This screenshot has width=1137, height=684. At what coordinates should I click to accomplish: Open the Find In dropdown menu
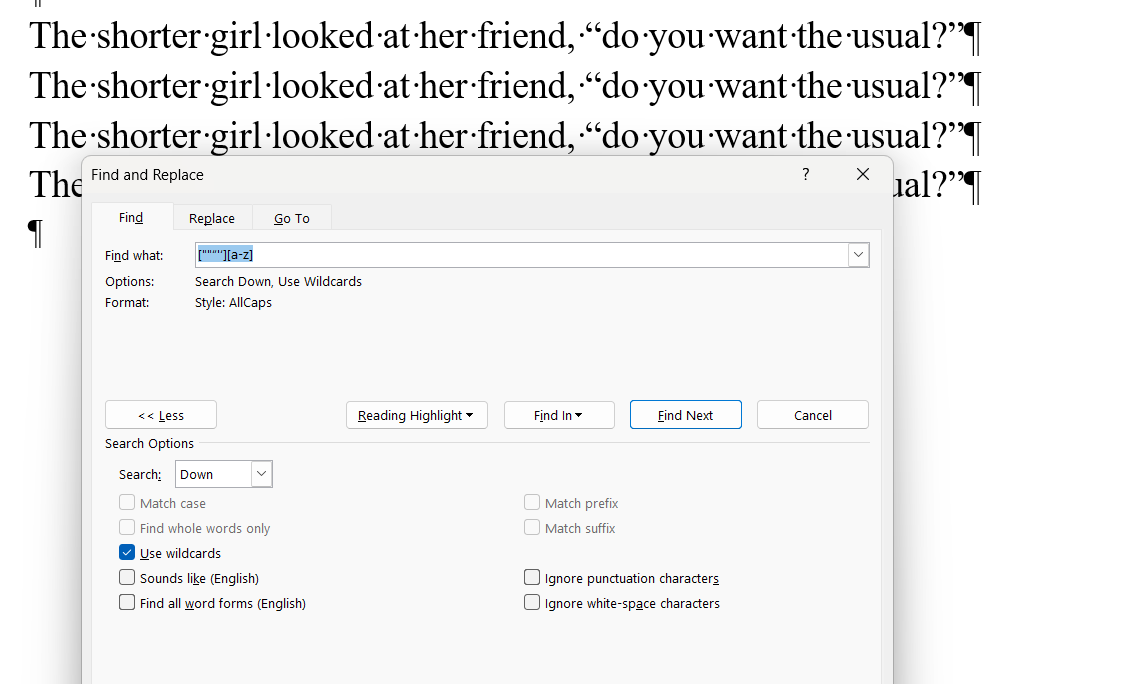click(x=559, y=415)
